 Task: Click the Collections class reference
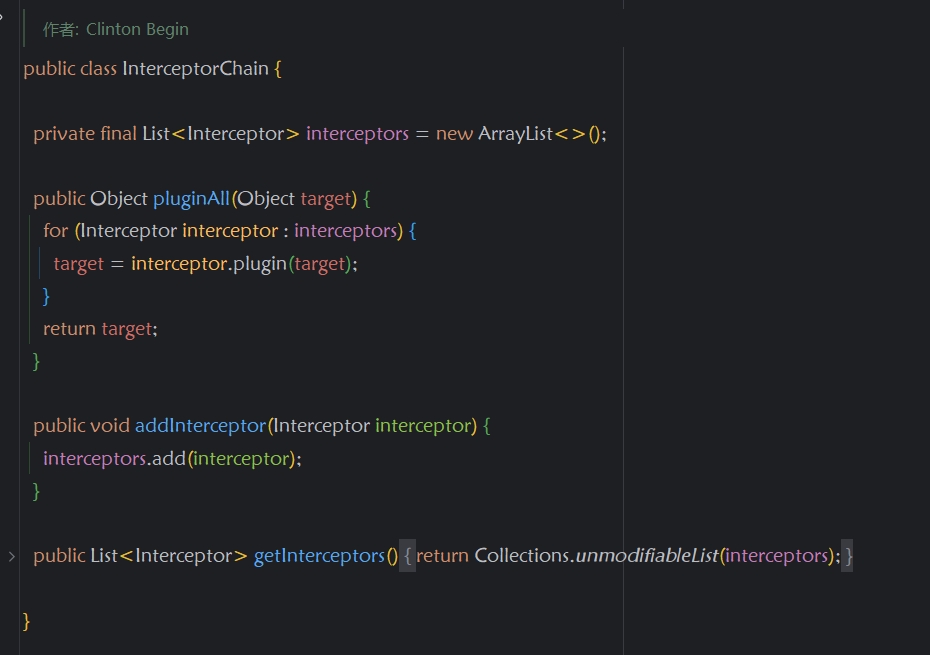coord(523,556)
